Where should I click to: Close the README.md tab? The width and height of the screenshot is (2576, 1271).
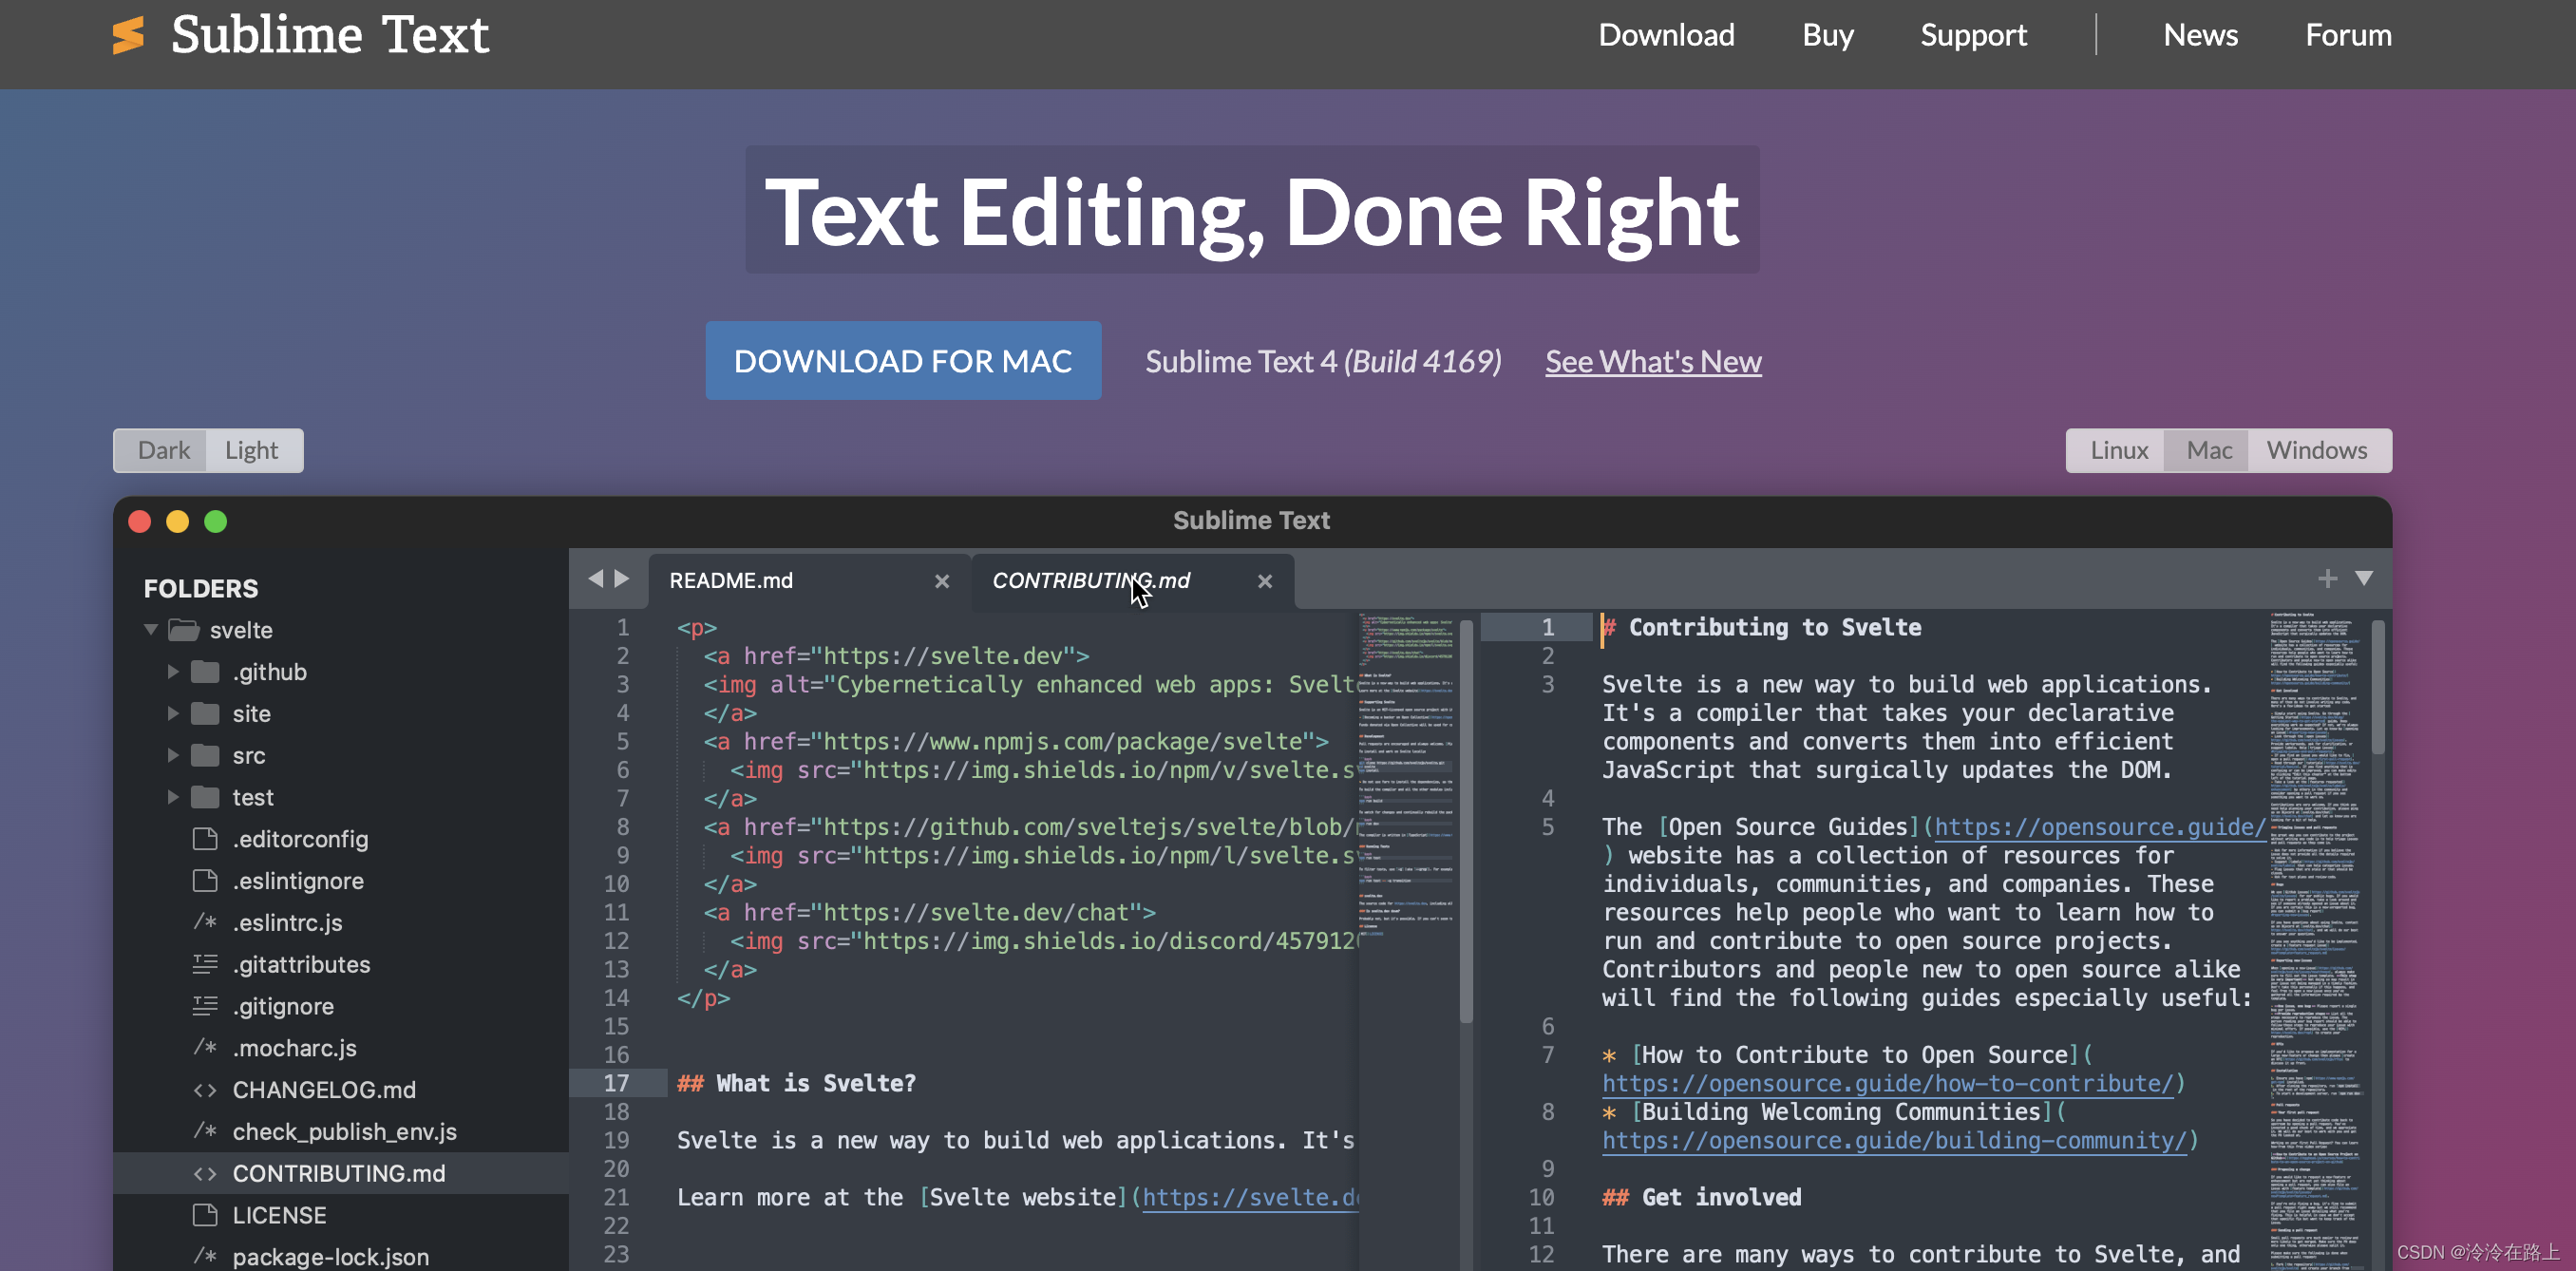(x=941, y=581)
